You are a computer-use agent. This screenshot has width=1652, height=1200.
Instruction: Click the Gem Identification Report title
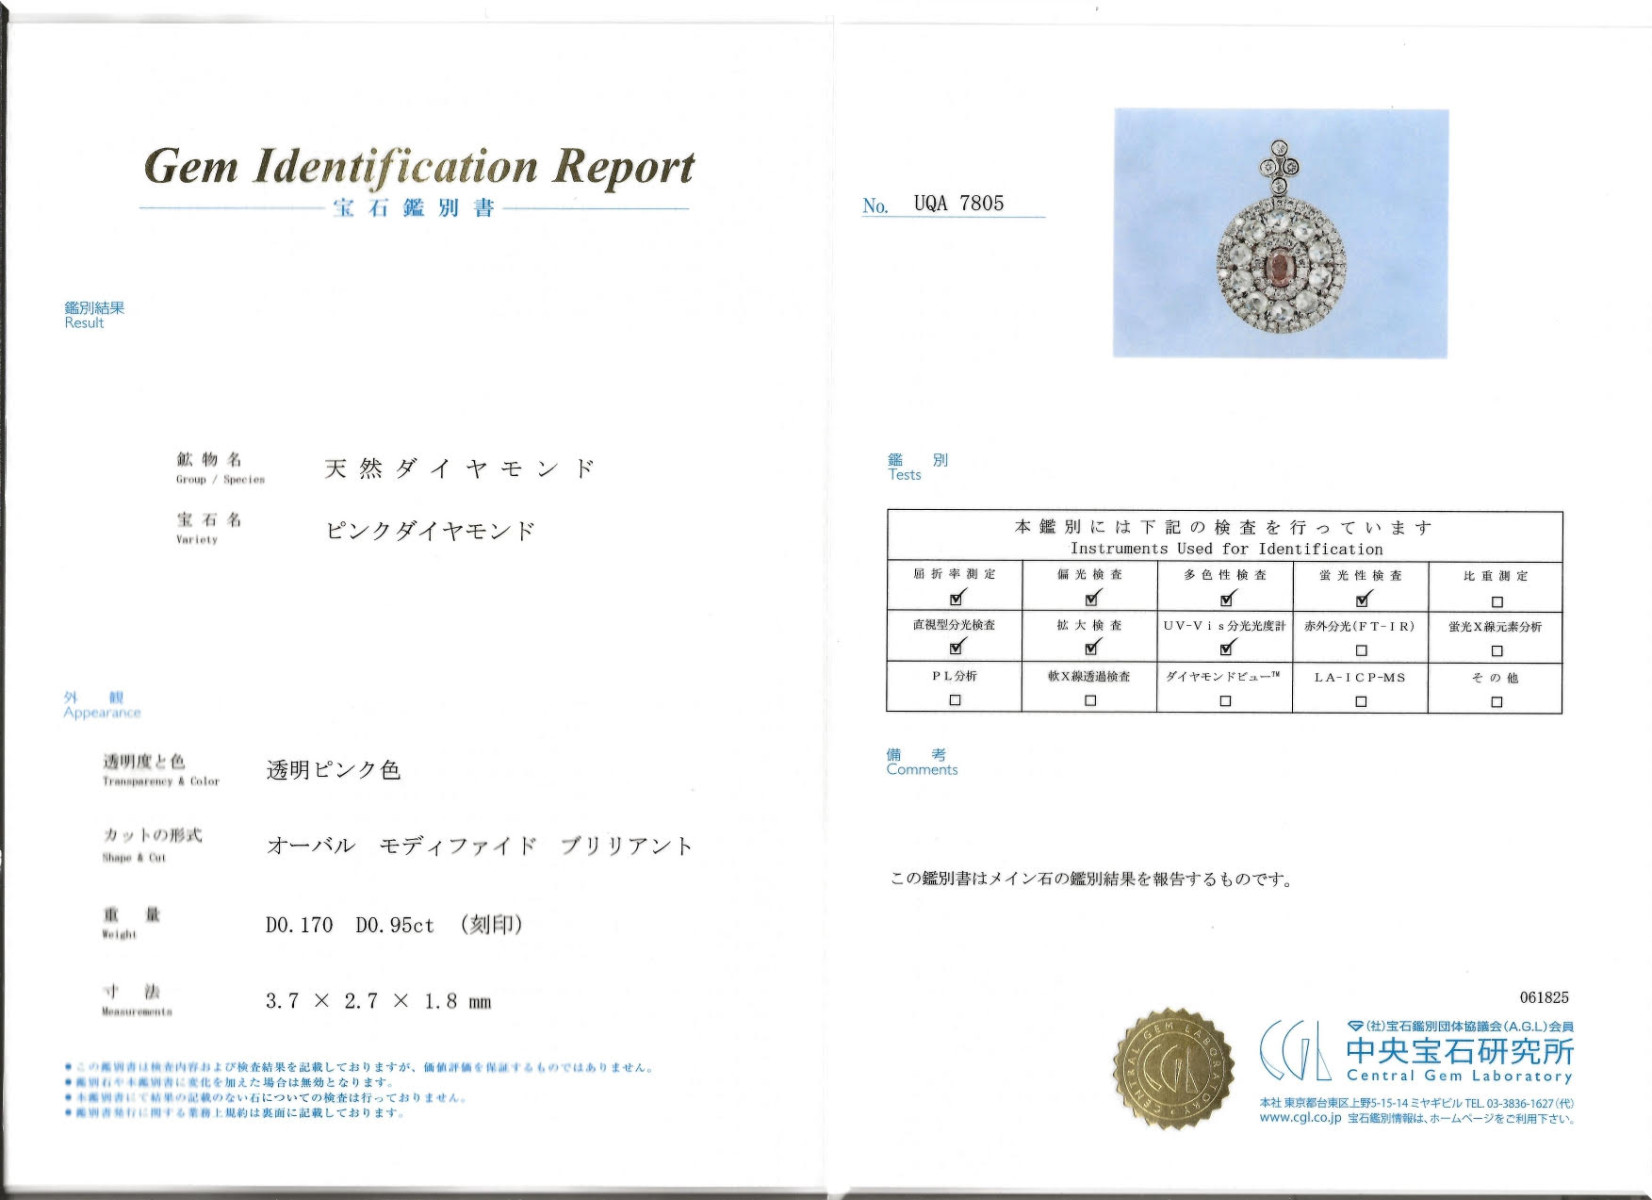[x=418, y=167]
